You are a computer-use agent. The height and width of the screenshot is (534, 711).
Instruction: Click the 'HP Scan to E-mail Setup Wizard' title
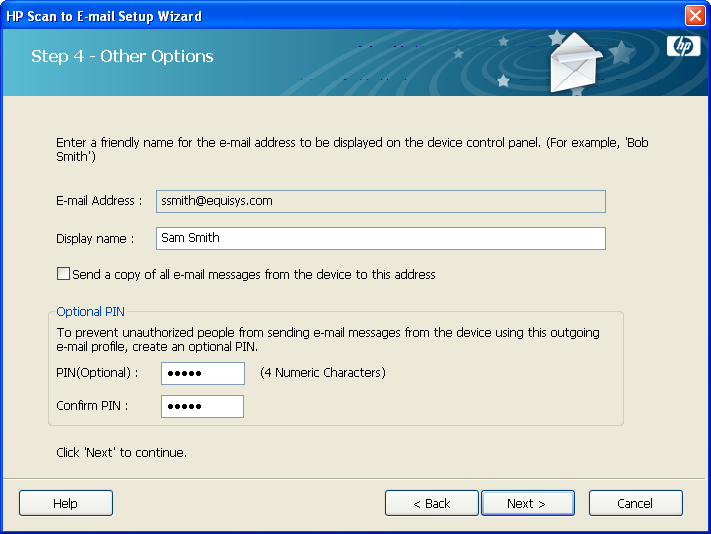[104, 16]
